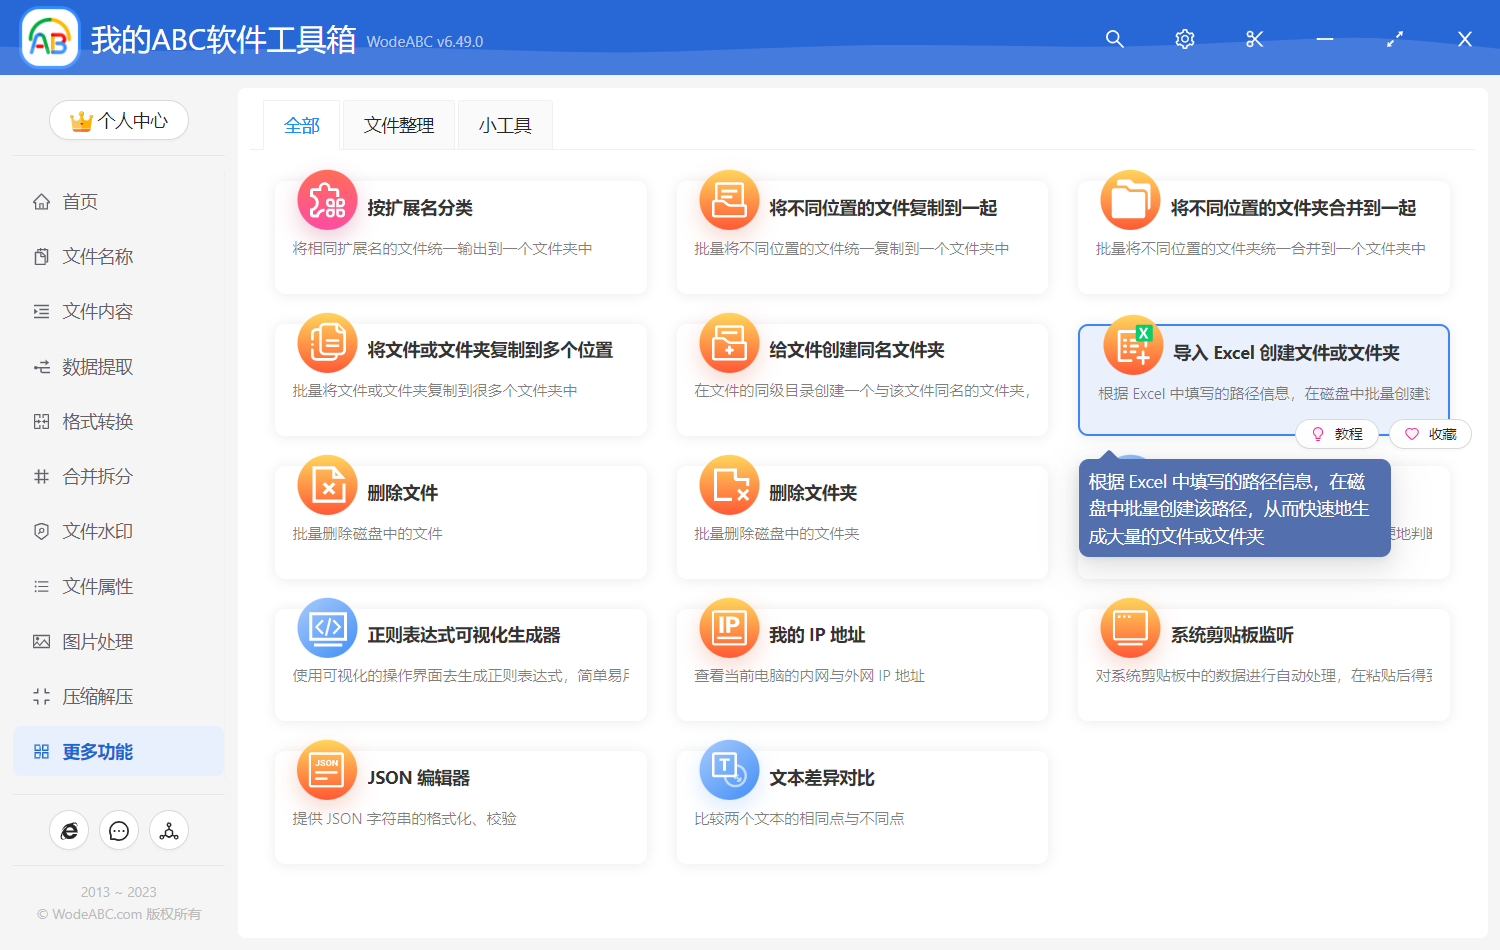
Task: Click the 教程 tutorial button
Action: coord(1337,433)
